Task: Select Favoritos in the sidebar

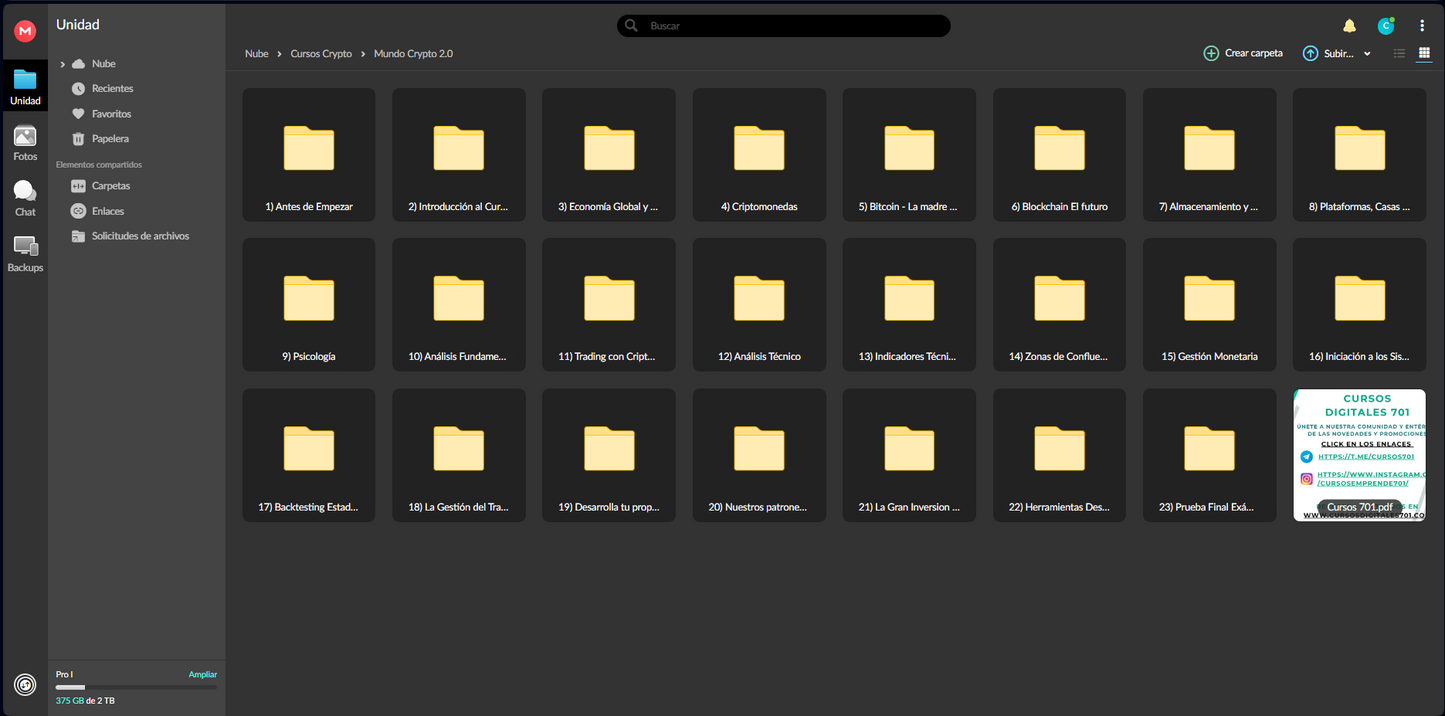Action: click(x=111, y=114)
